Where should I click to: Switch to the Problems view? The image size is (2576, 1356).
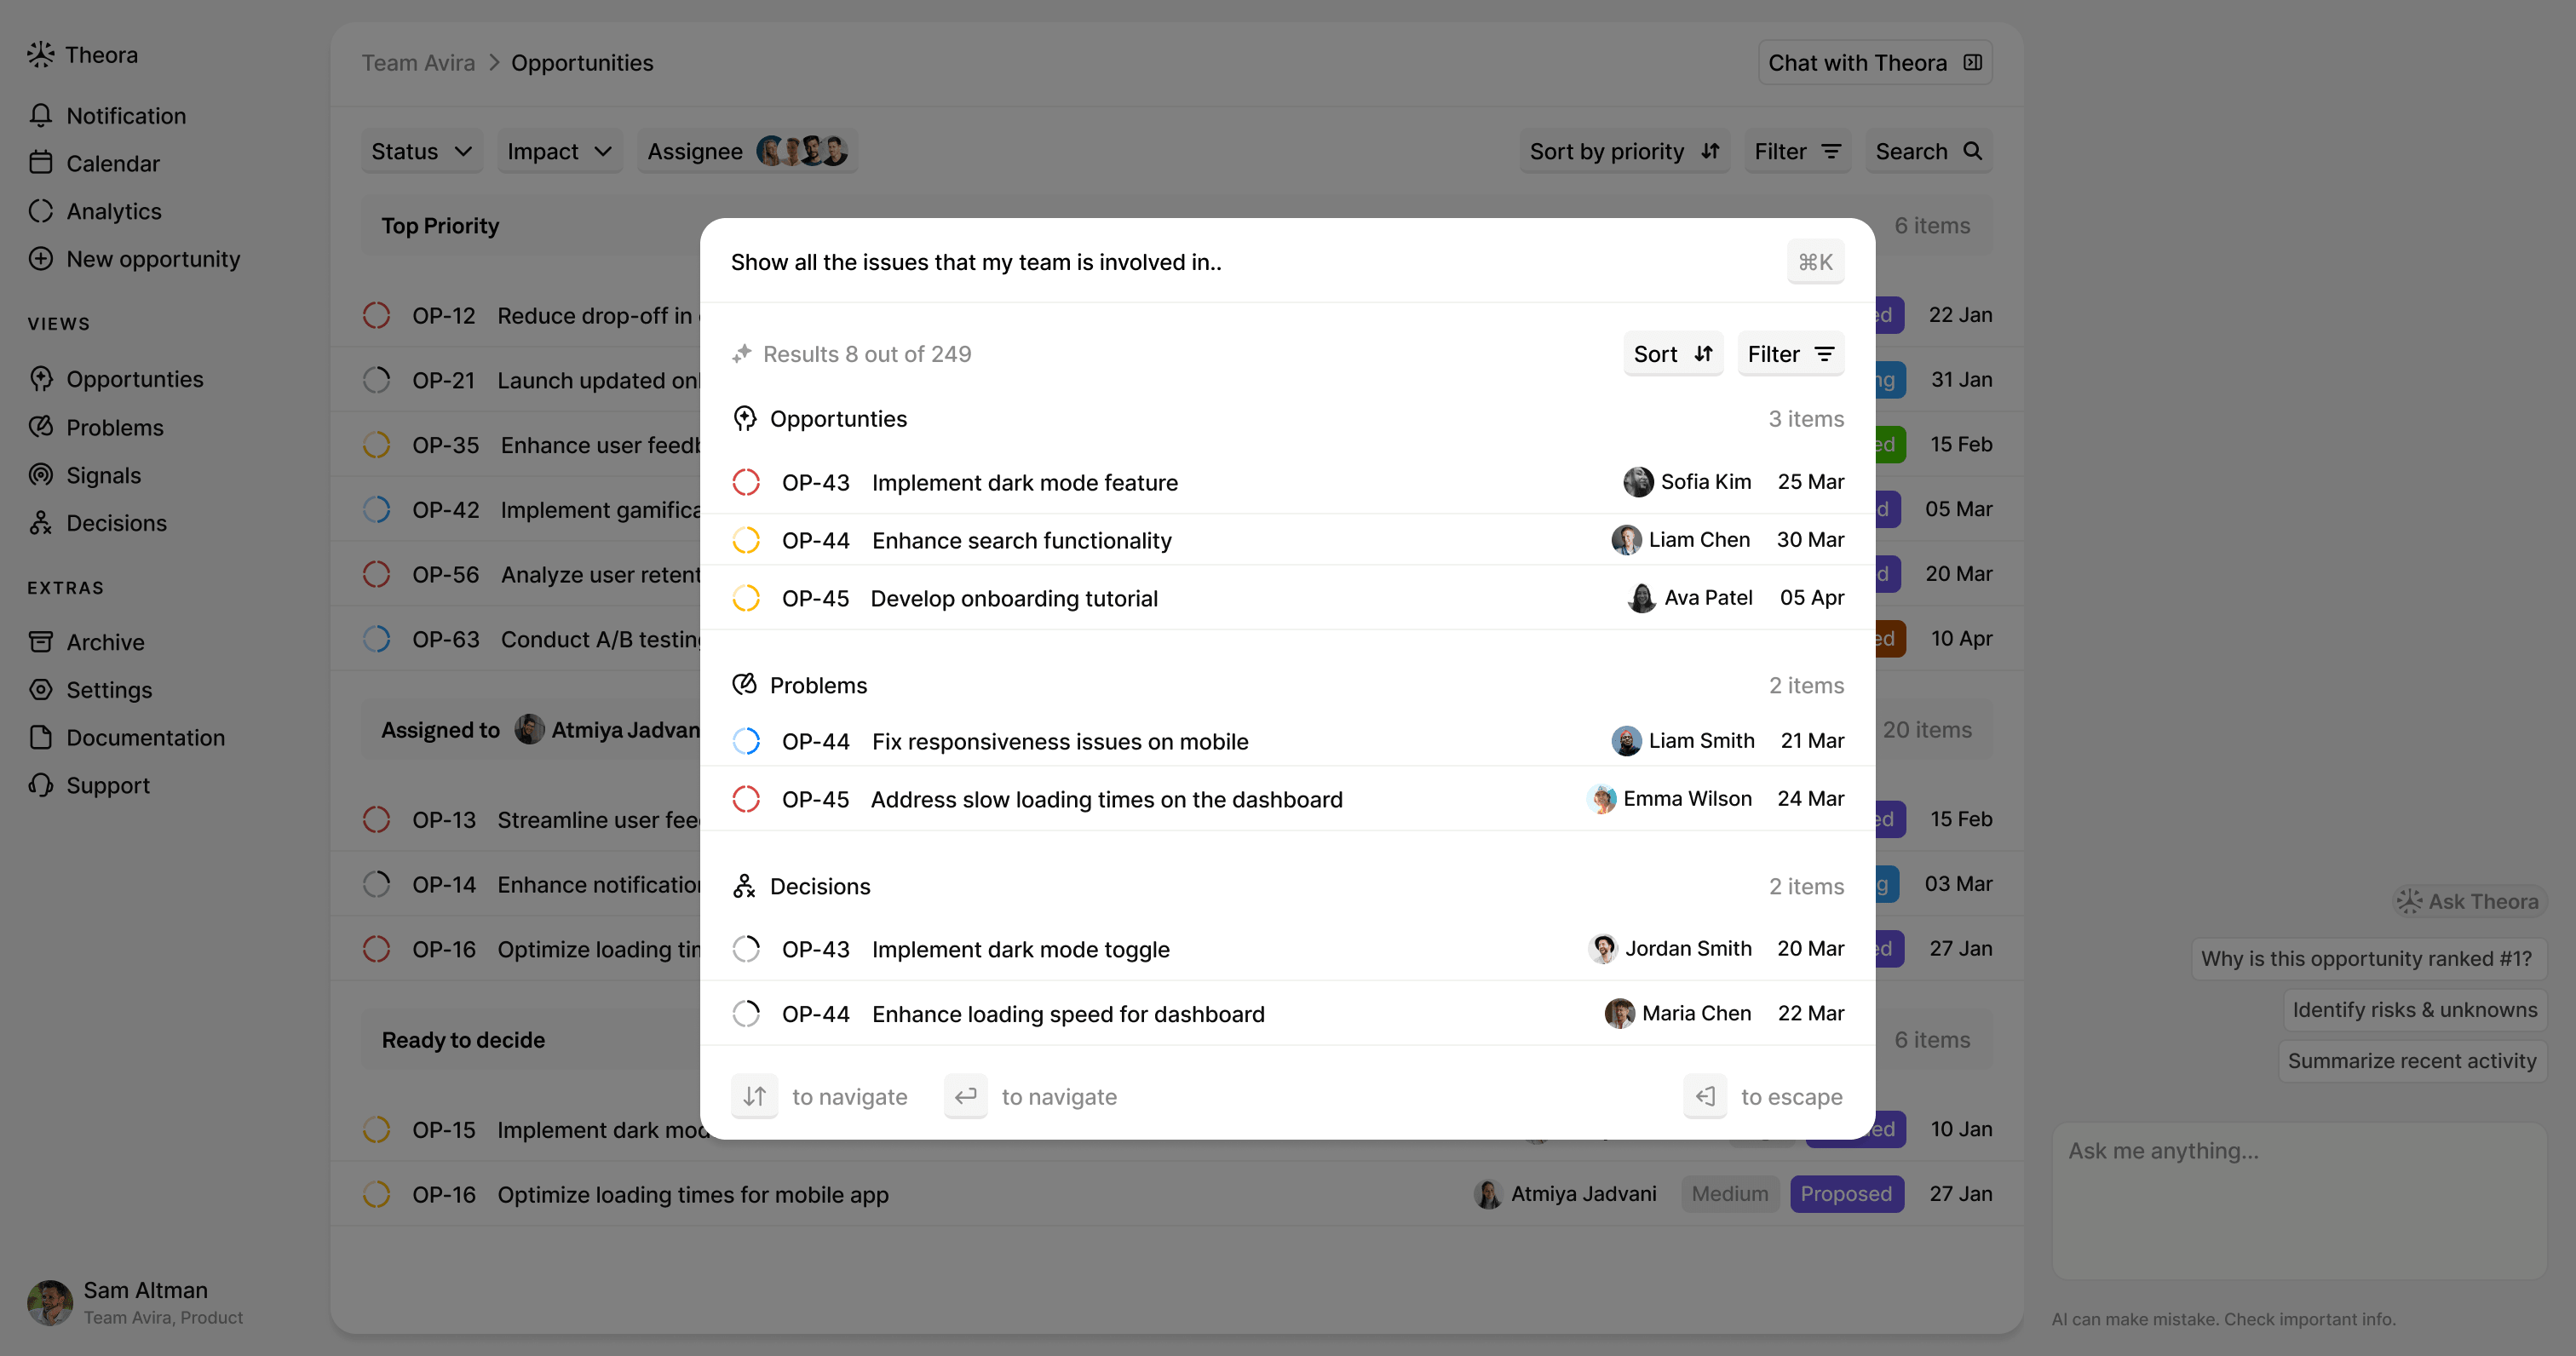pos(115,427)
